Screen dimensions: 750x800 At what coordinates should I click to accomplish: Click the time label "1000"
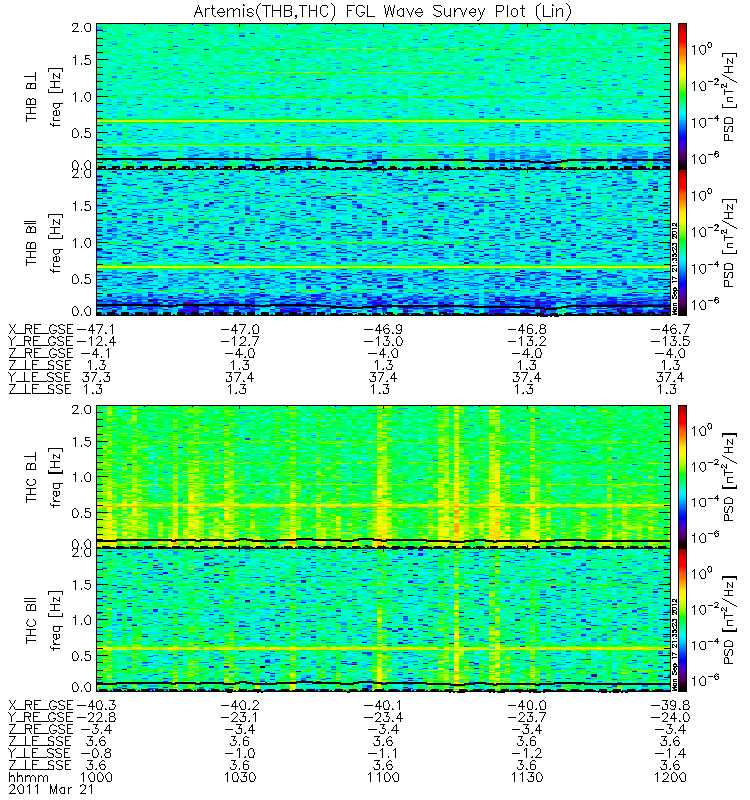point(96,778)
